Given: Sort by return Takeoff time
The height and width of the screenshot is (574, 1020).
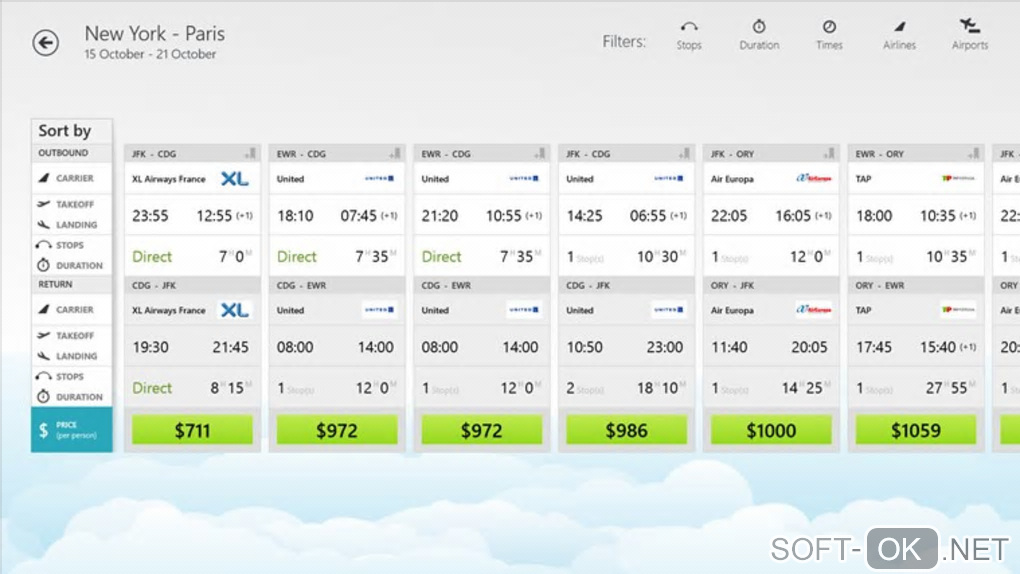Looking at the screenshot, I should tap(72, 336).
